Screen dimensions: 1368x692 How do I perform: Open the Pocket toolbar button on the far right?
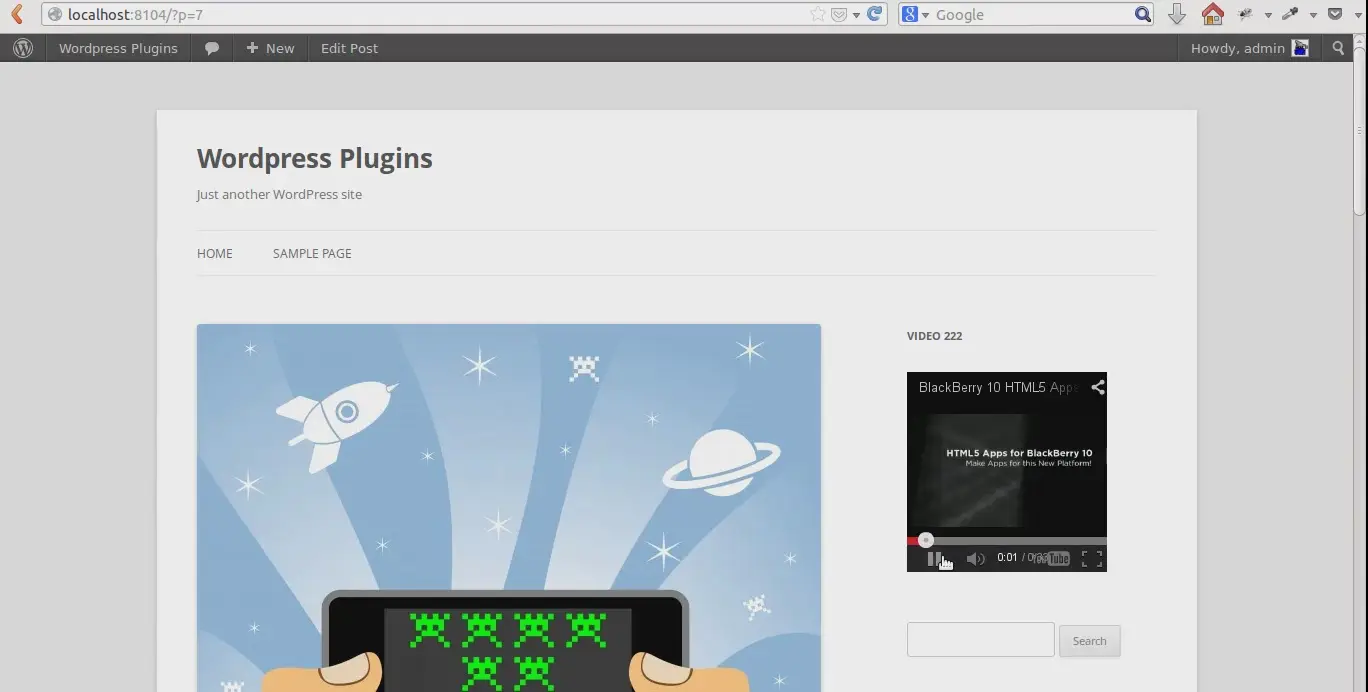(x=1335, y=14)
